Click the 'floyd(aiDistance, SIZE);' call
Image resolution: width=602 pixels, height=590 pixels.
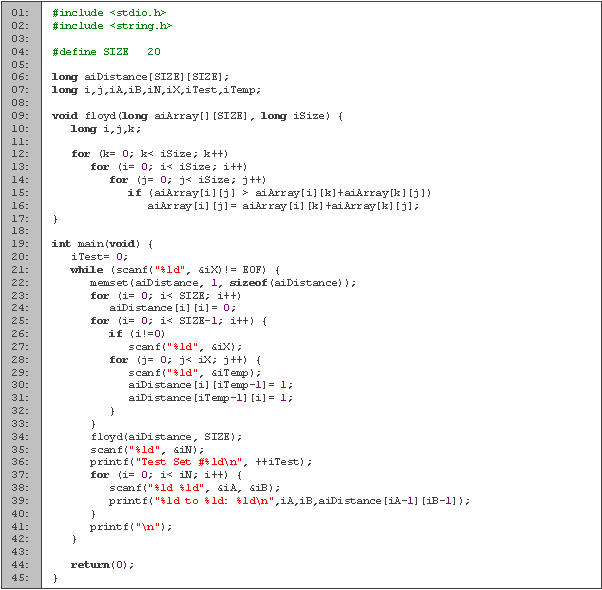[166, 437]
